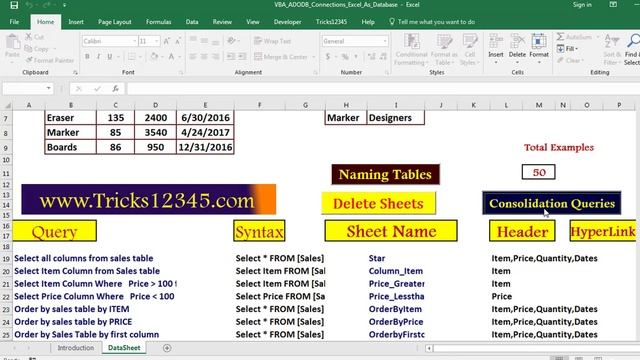
Task: Open the Tricks12345 ribbon tab
Action: coord(331,22)
